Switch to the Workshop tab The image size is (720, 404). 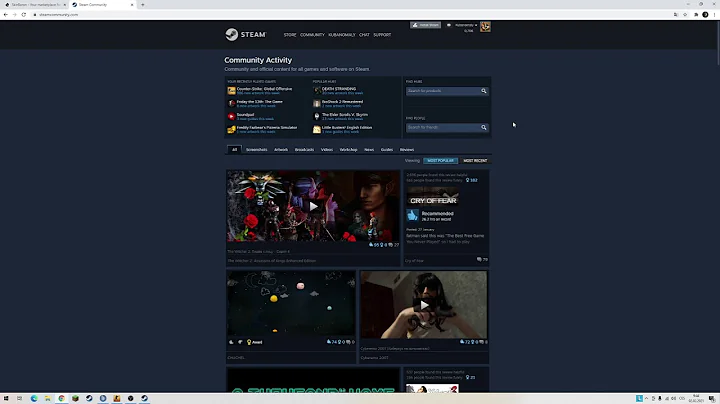tap(349, 150)
